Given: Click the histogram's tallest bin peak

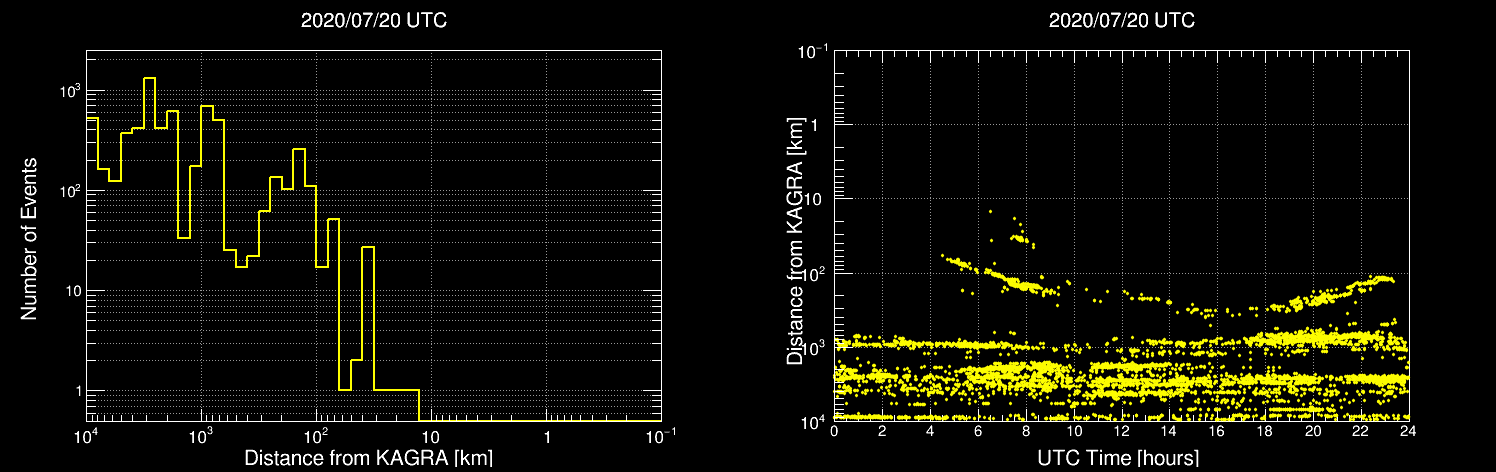Looking at the screenshot, I should [149, 78].
